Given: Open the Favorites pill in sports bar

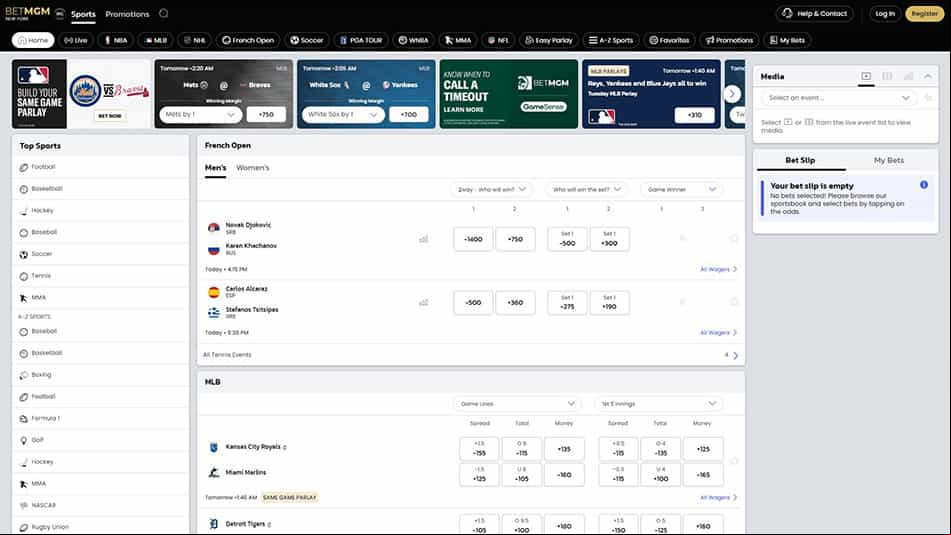Looking at the screenshot, I should tap(670, 40).
